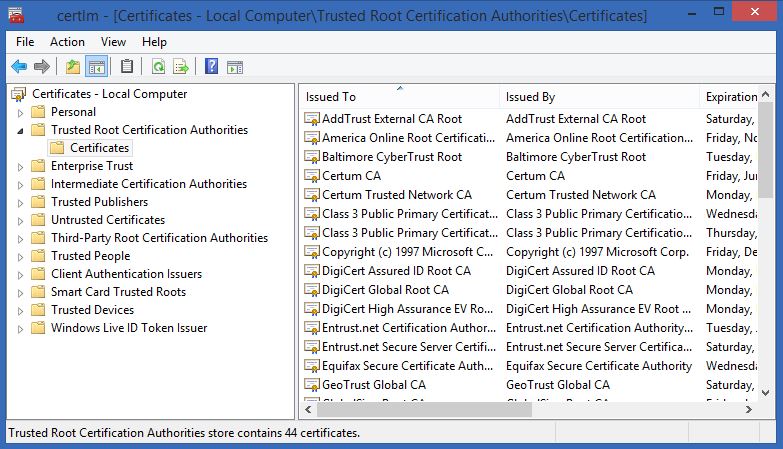Open the View menu
Image resolution: width=783 pixels, height=449 pixels.
pos(113,42)
